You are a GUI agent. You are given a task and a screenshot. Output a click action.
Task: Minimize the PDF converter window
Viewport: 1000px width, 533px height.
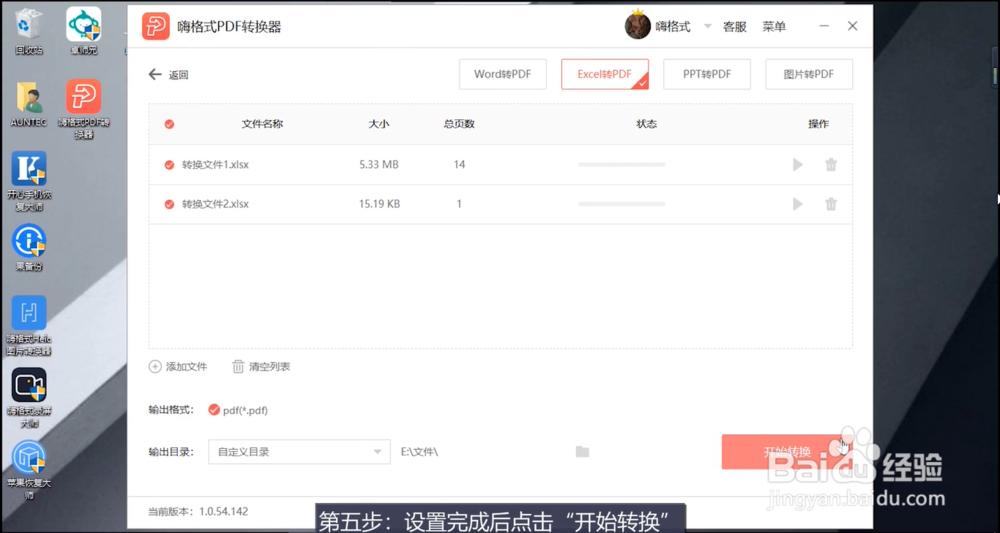(x=824, y=26)
